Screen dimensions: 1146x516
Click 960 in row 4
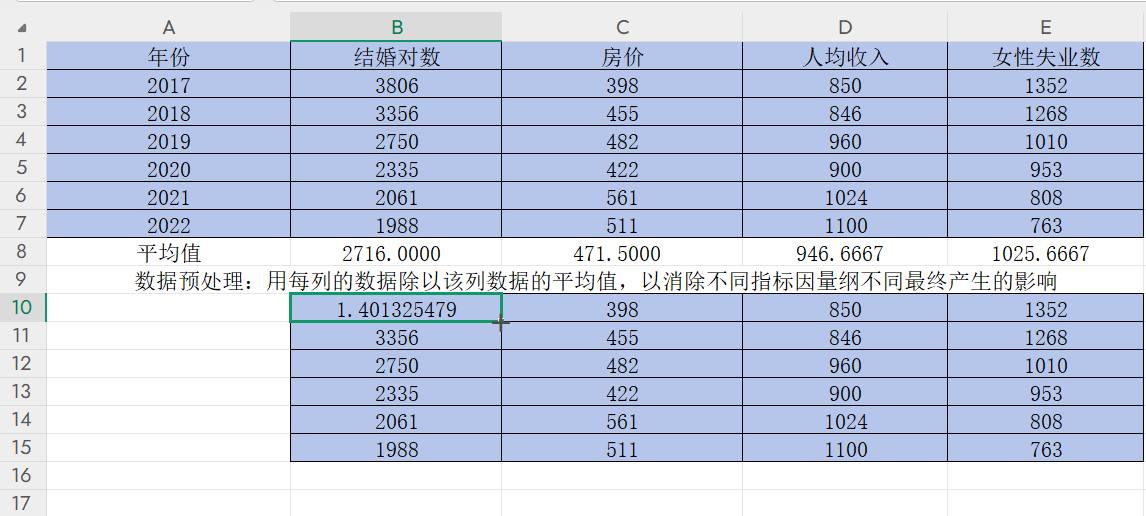(x=845, y=140)
